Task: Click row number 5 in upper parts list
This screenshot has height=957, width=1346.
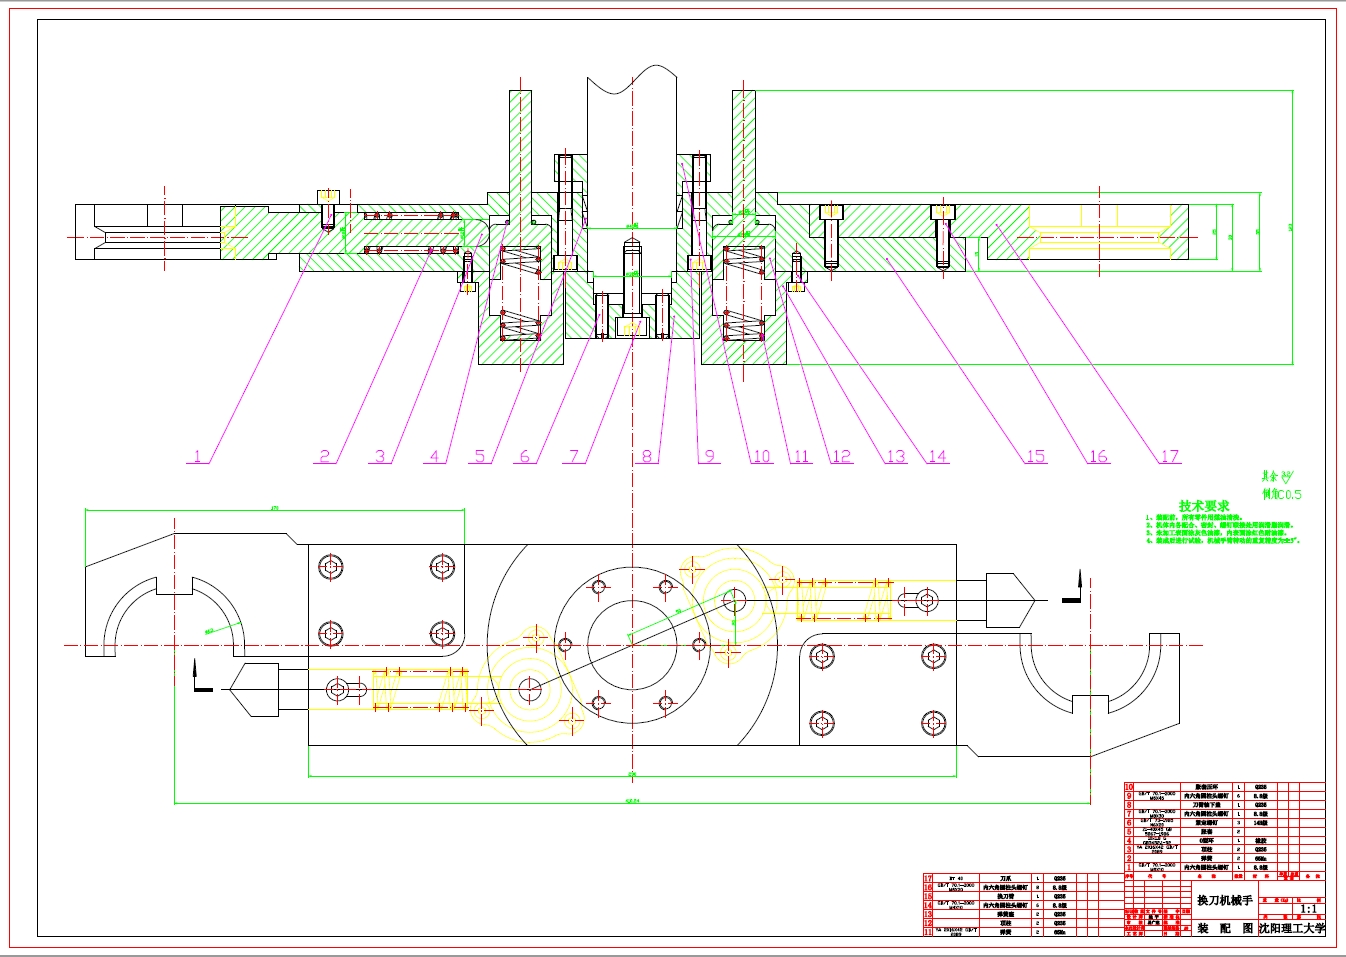Action: 1130,832
